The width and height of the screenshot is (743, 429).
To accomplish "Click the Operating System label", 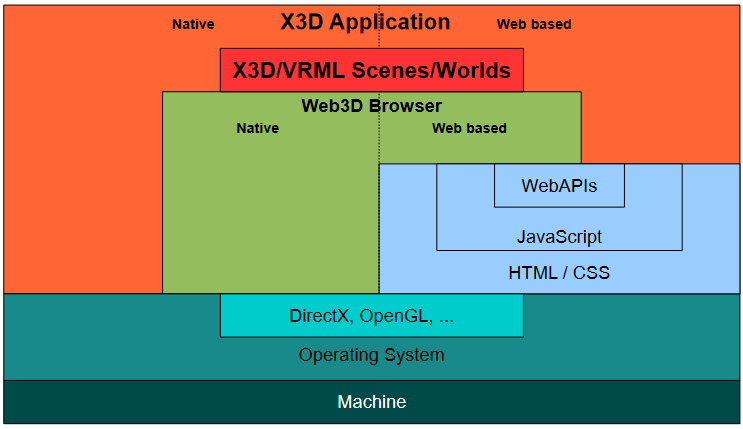I will click(x=371, y=355).
